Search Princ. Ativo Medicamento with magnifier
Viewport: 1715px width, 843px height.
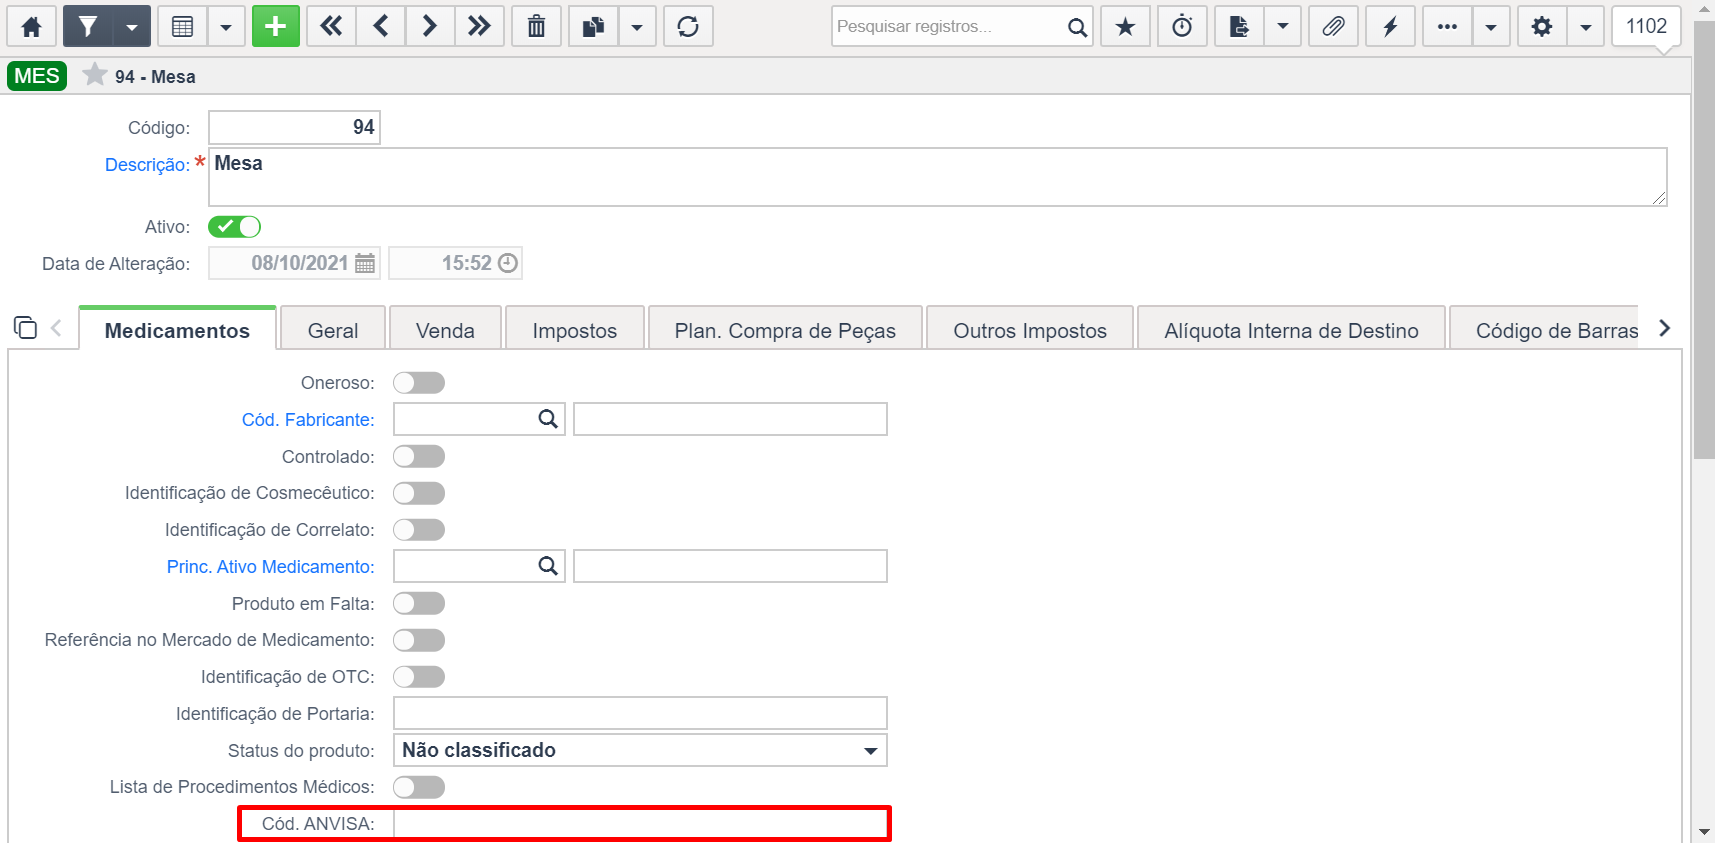tap(548, 566)
